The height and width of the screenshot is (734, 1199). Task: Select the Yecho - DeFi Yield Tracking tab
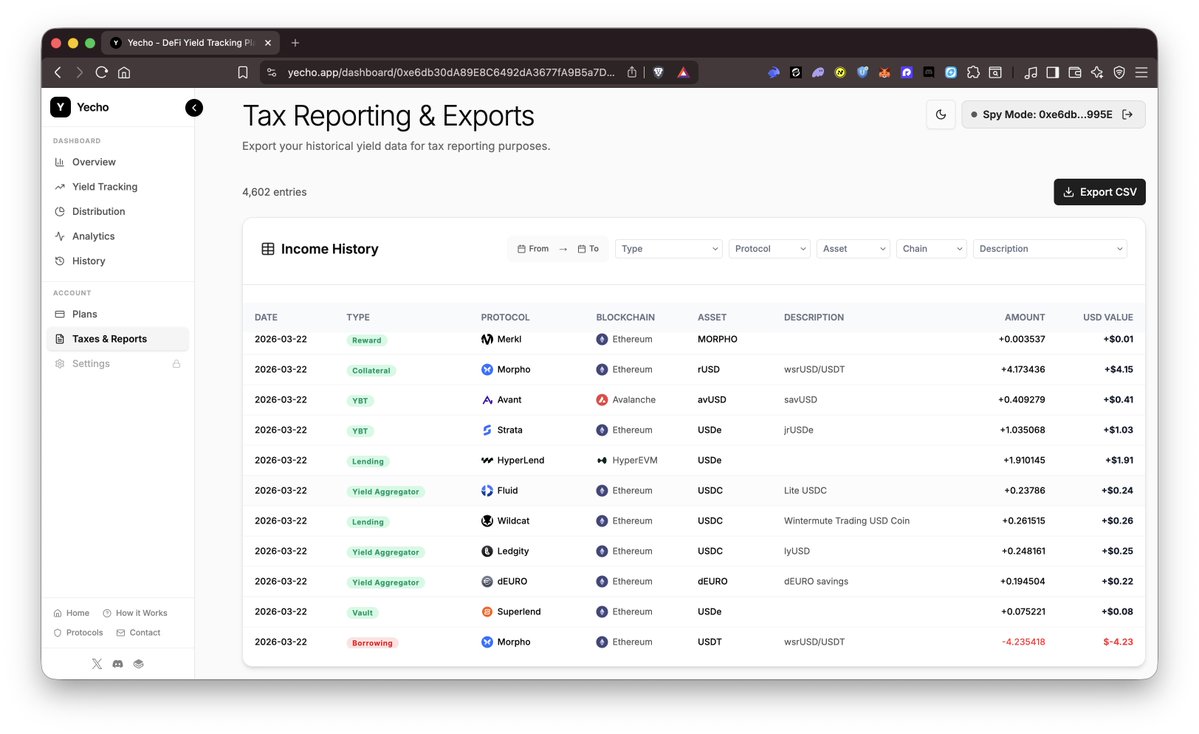click(x=191, y=43)
